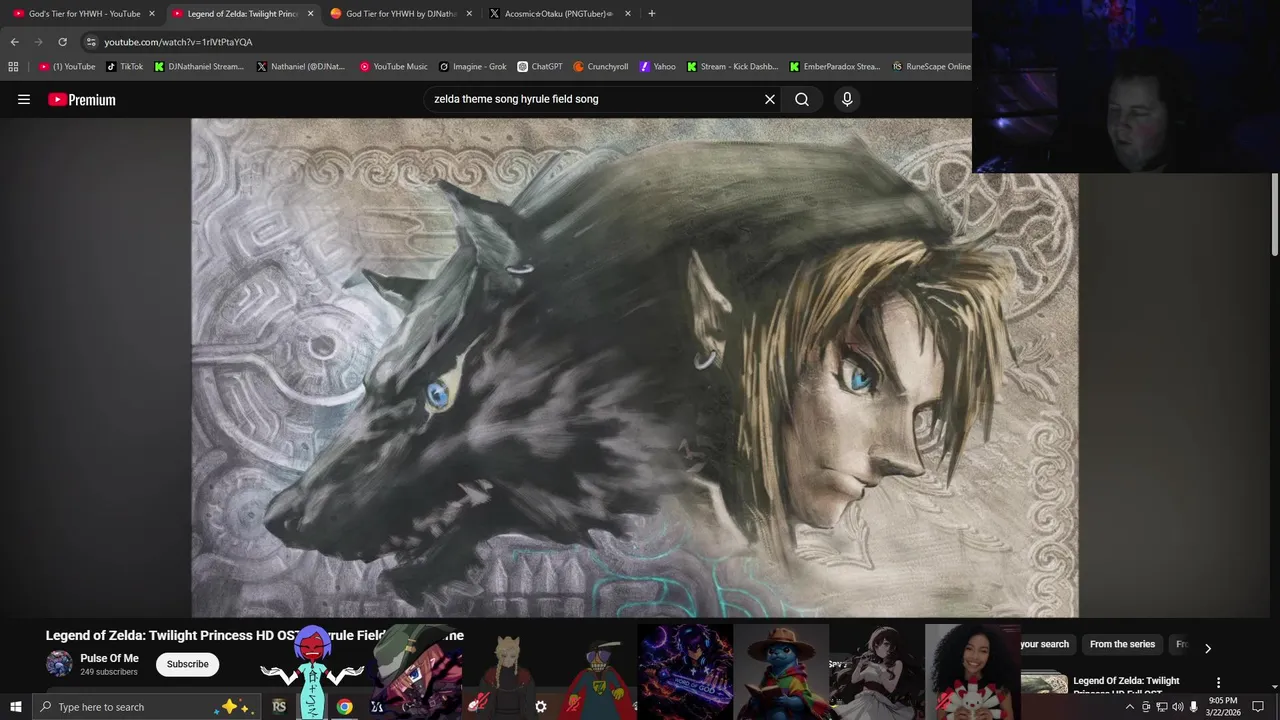Viewport: 1280px width, 720px height.
Task: Show more filter chips with right chevron
Action: tap(1207, 648)
